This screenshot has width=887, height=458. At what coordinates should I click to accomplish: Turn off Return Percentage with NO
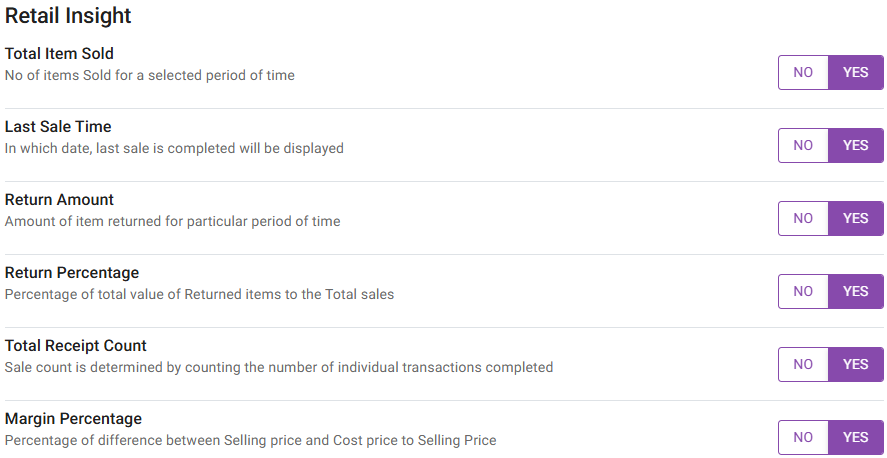pos(803,291)
